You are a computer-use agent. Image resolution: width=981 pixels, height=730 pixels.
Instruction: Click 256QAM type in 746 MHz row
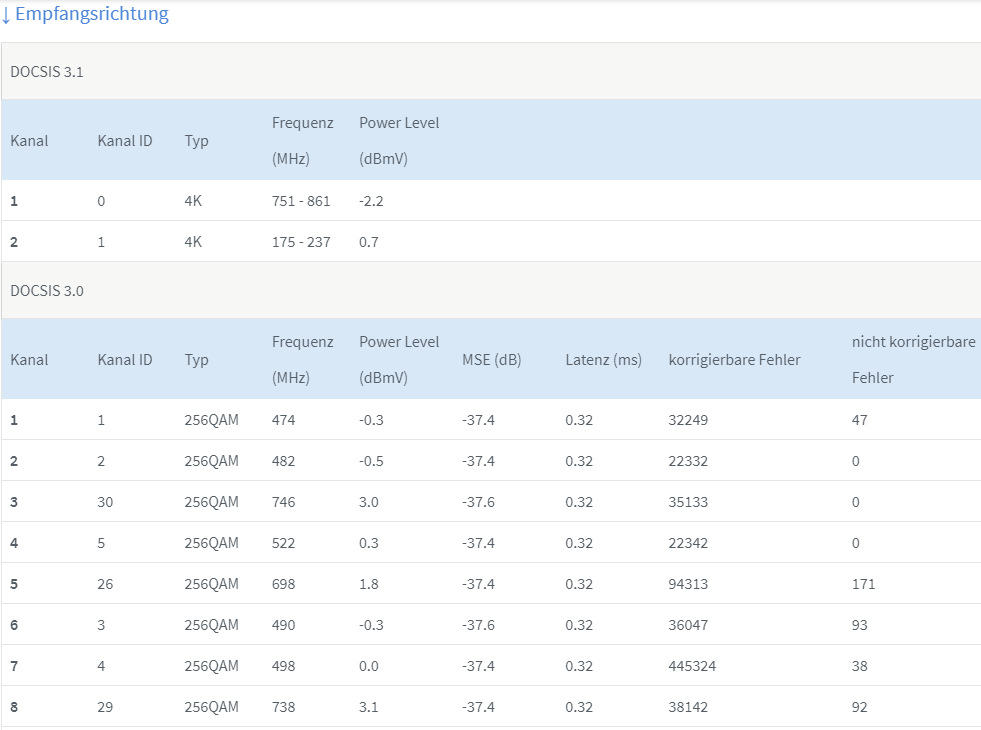click(x=211, y=502)
